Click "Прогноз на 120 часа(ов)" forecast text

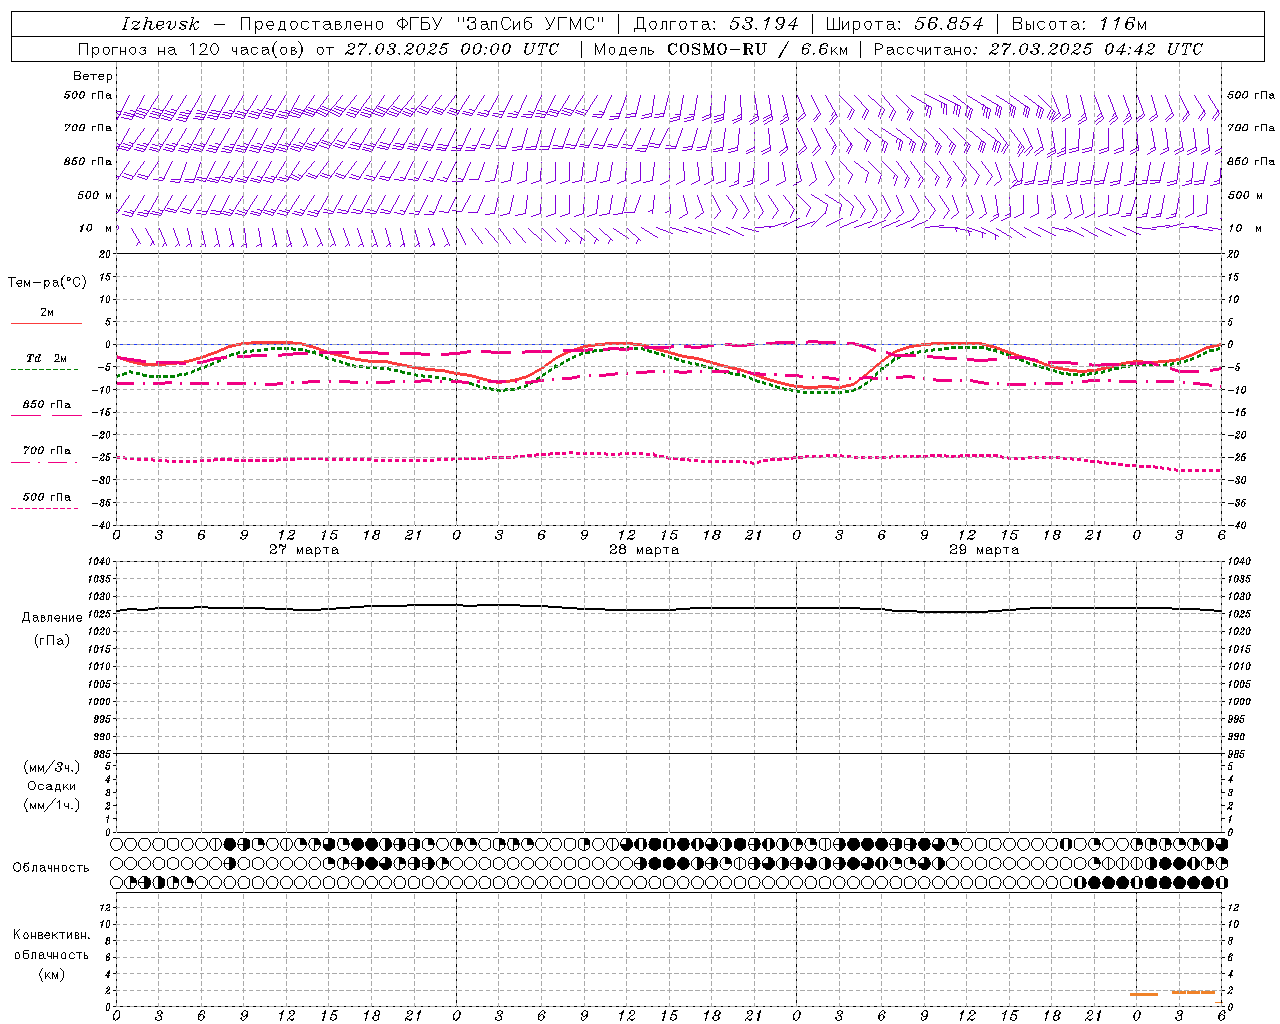193,49
